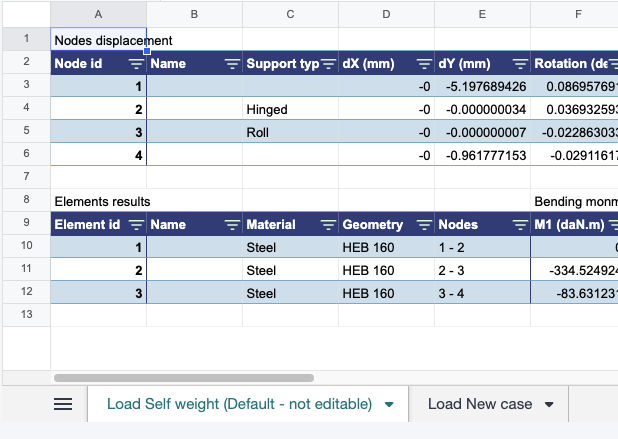618x439 pixels.
Task: Select column C header
Action: (290, 14)
